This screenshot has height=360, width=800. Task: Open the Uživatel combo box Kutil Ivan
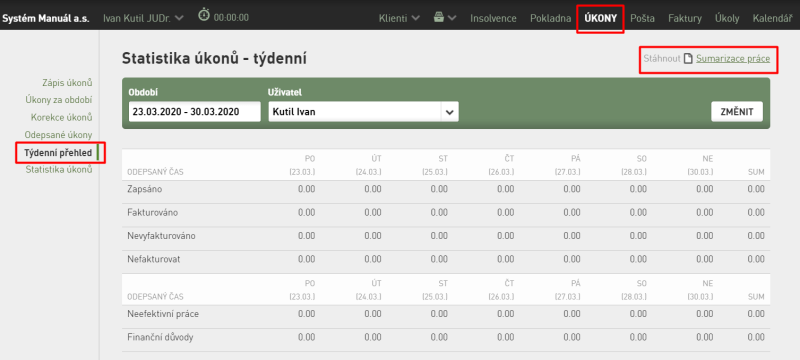(x=363, y=112)
